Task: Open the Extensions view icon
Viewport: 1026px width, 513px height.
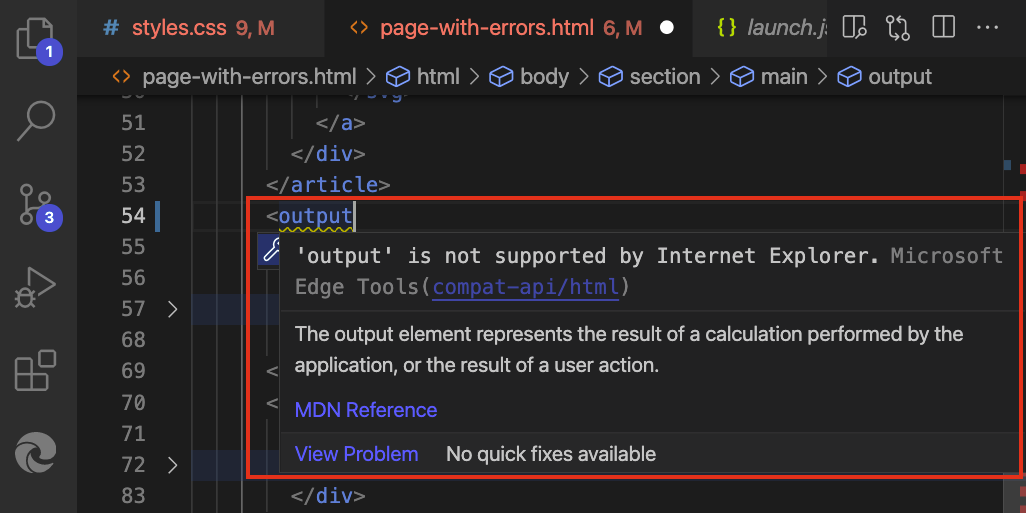Action: 36,371
